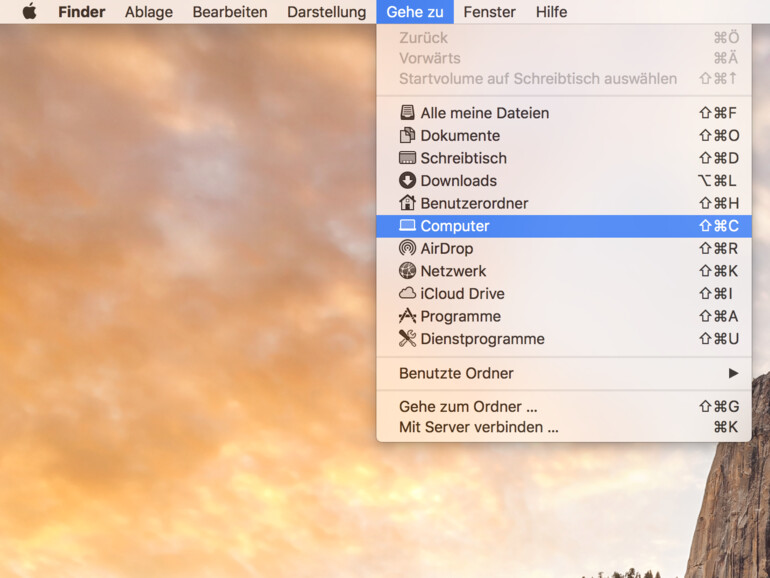
Task: Click the Netzwerk globe icon
Action: click(407, 271)
